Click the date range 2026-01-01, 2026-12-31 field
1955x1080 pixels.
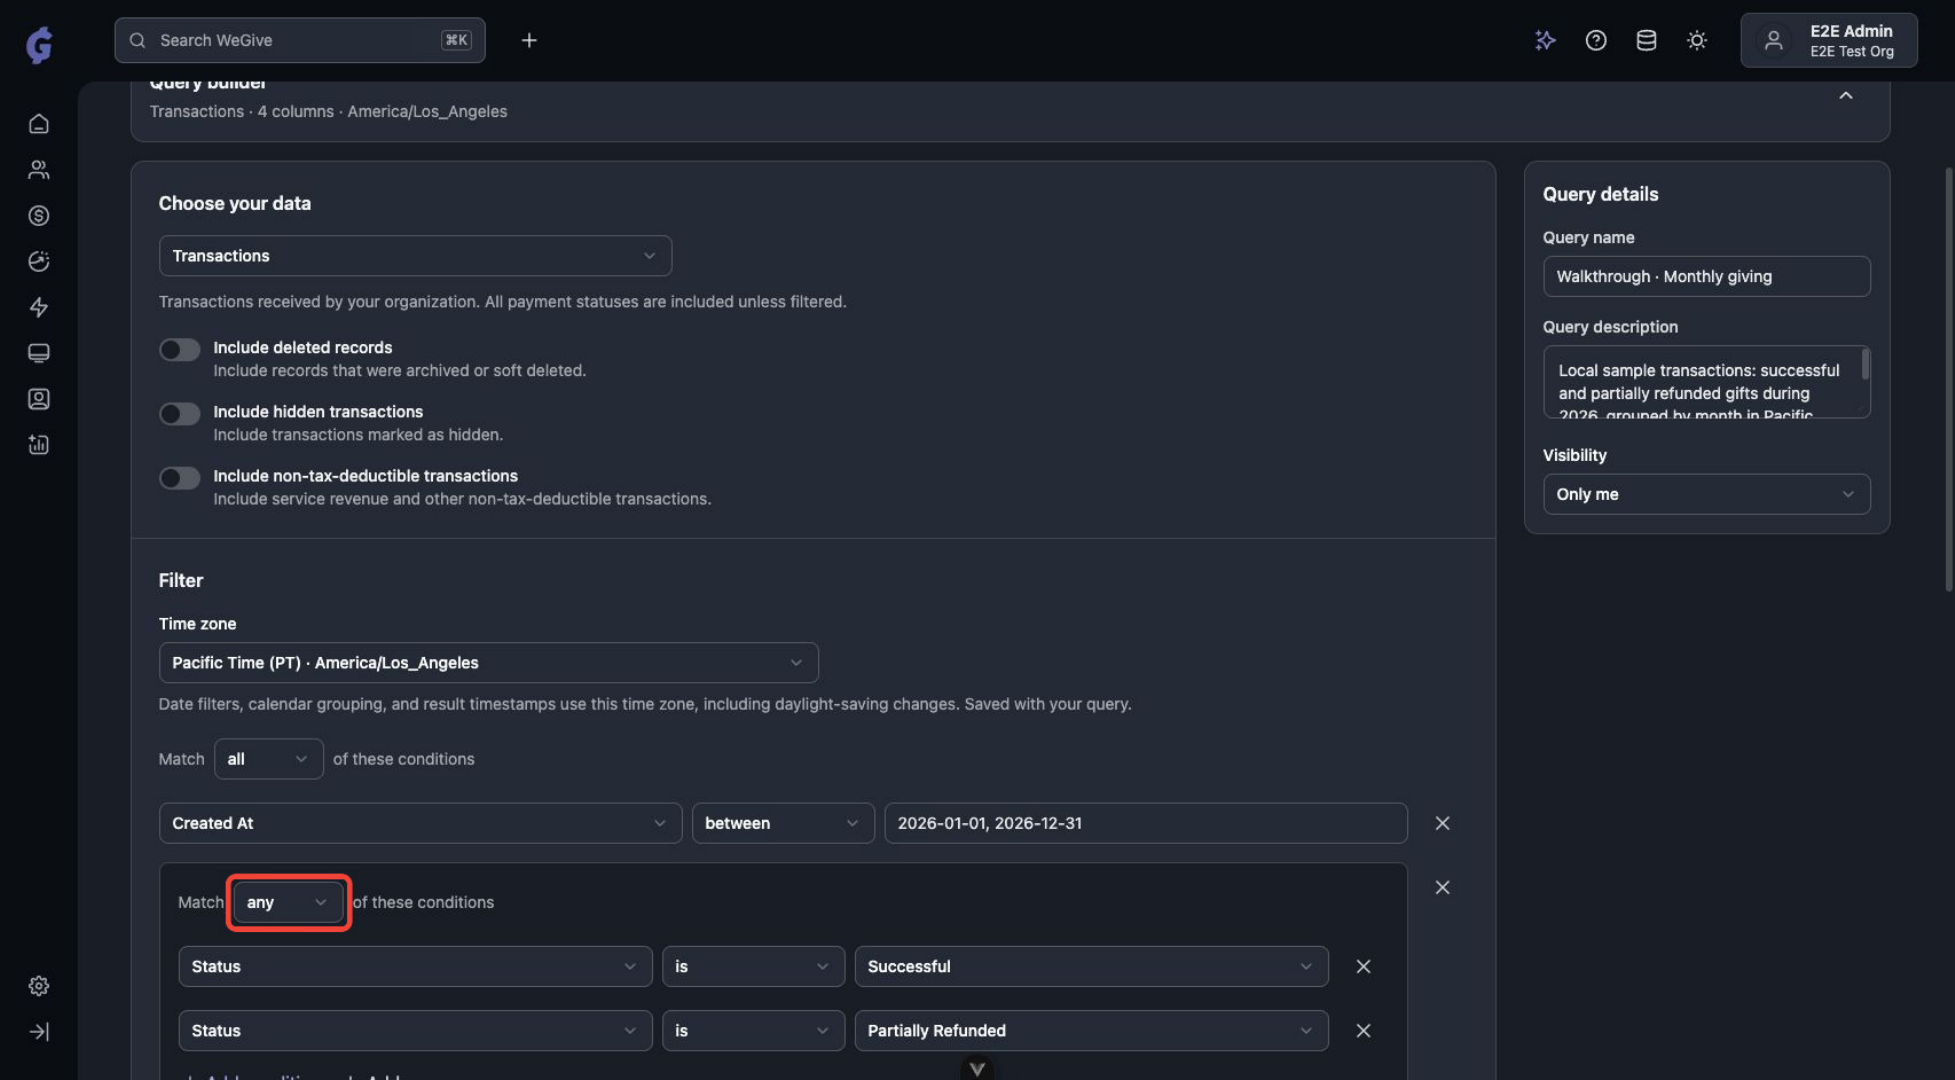(x=1145, y=823)
